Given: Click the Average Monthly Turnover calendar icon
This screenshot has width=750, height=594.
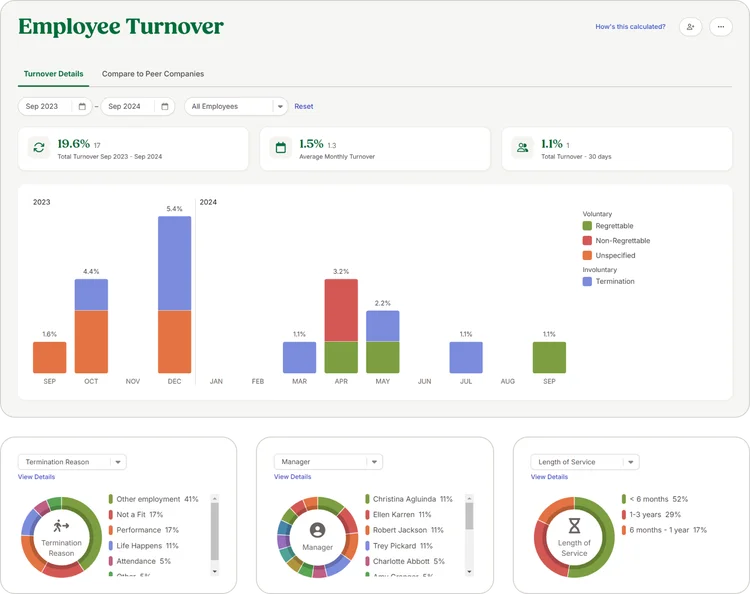Looking at the screenshot, I should [x=281, y=148].
